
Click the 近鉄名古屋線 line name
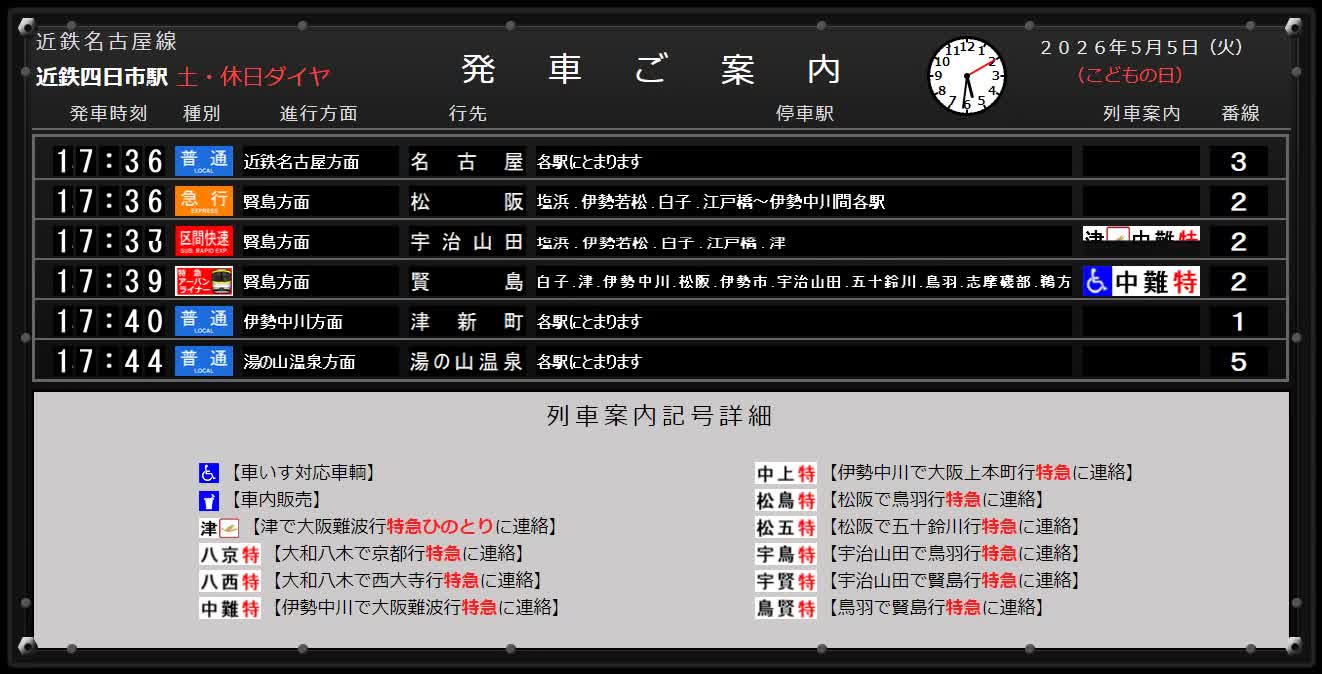(107, 42)
